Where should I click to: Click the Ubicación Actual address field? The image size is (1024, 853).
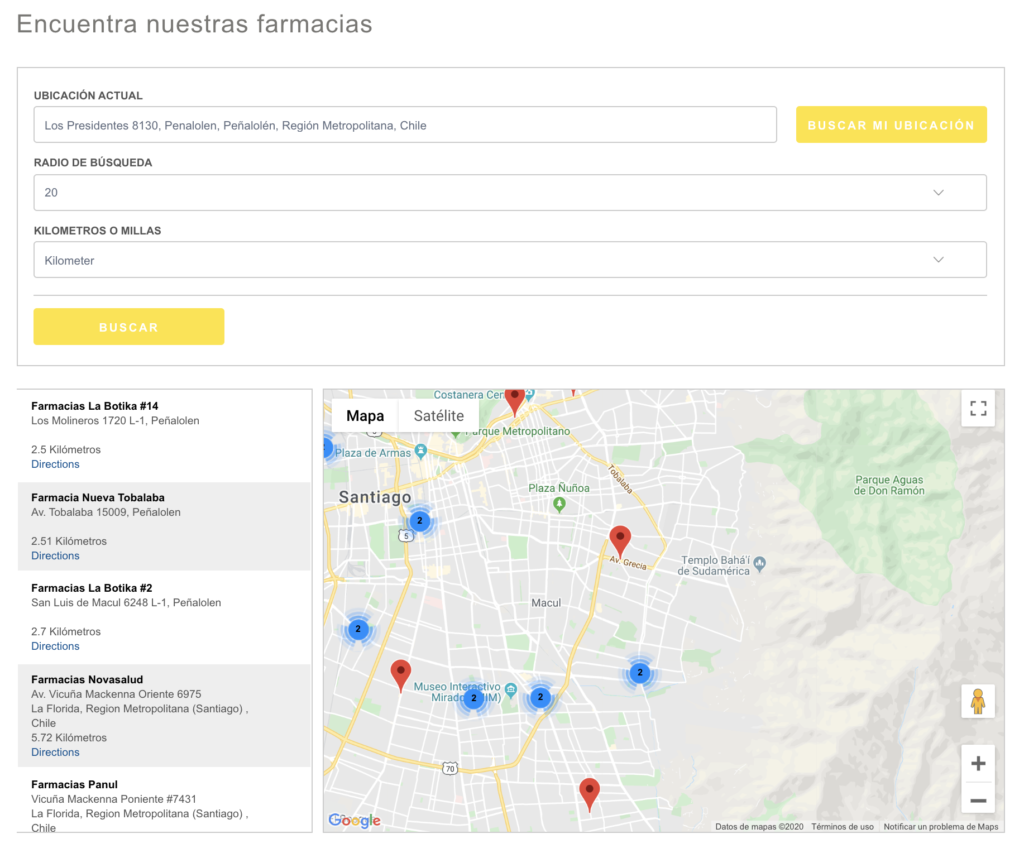(405, 125)
